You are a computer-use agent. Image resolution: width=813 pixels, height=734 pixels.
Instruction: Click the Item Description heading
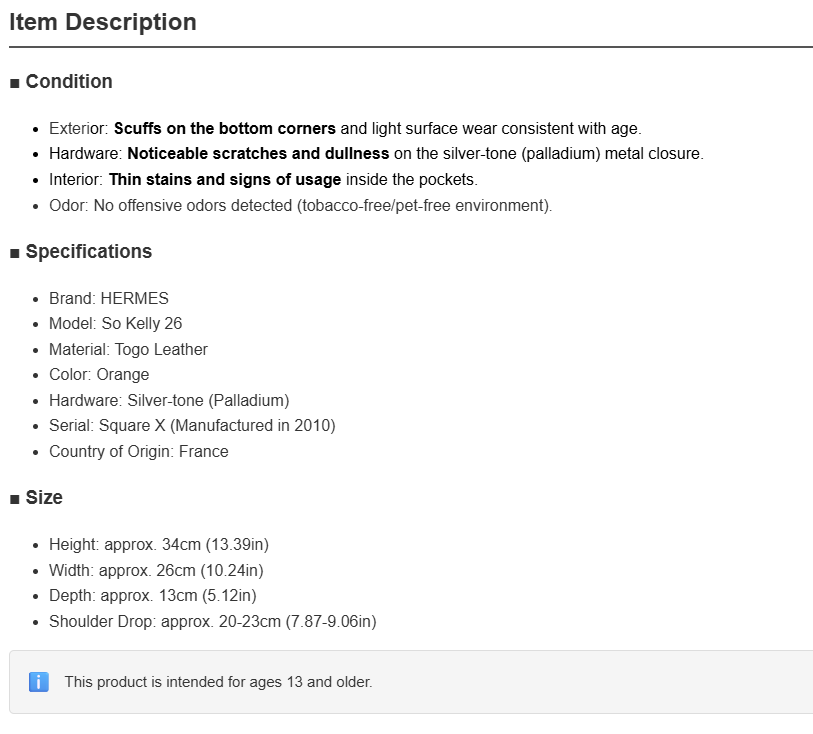[x=103, y=22]
